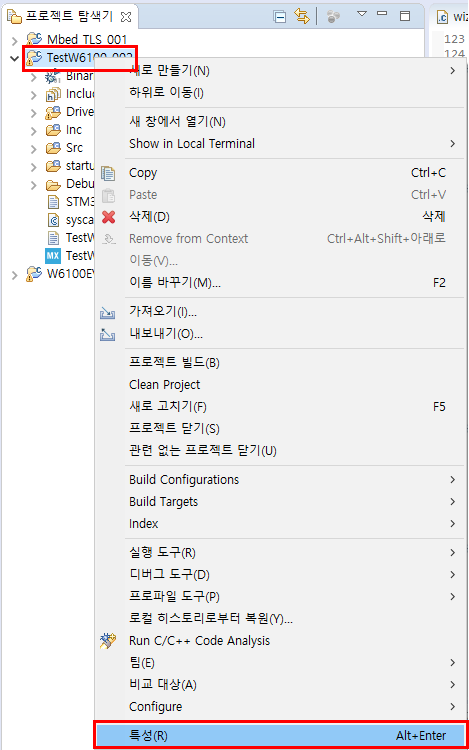Image resolution: width=469 pixels, height=750 pixels.
Task: Click the Copy icon in context menu
Action: [x=108, y=173]
